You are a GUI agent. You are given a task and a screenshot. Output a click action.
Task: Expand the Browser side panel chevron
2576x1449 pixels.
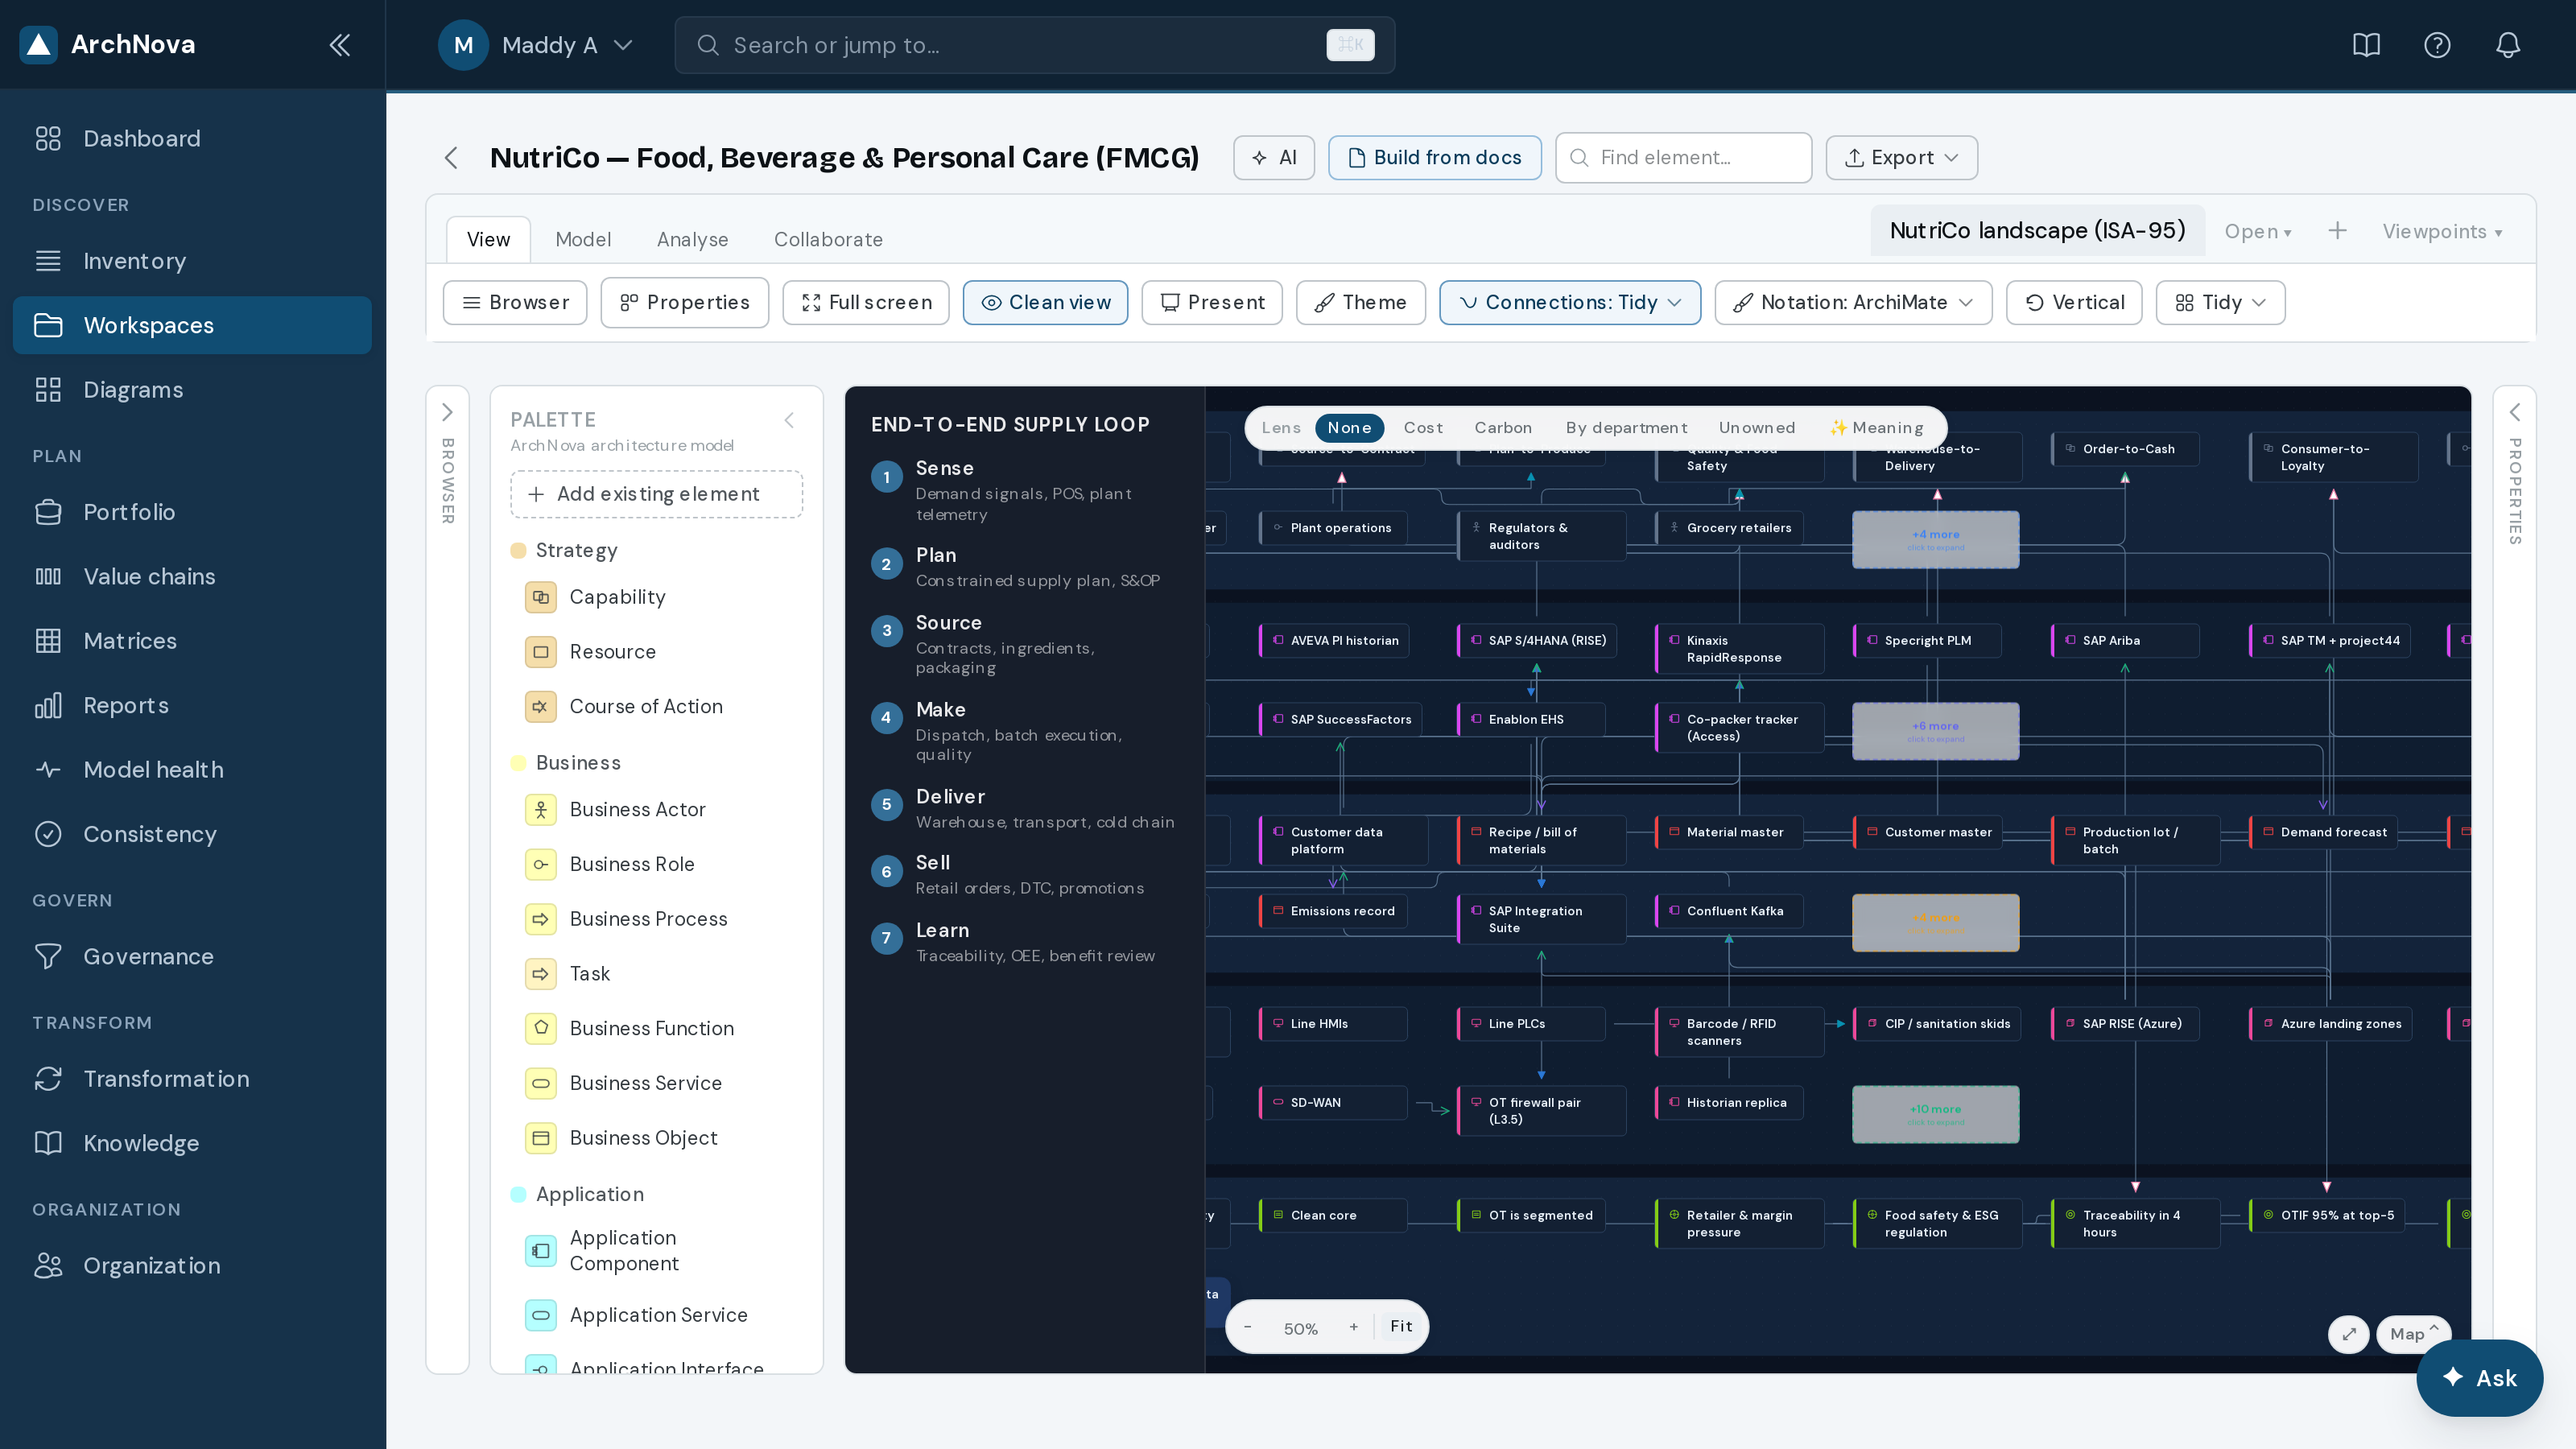pos(447,412)
